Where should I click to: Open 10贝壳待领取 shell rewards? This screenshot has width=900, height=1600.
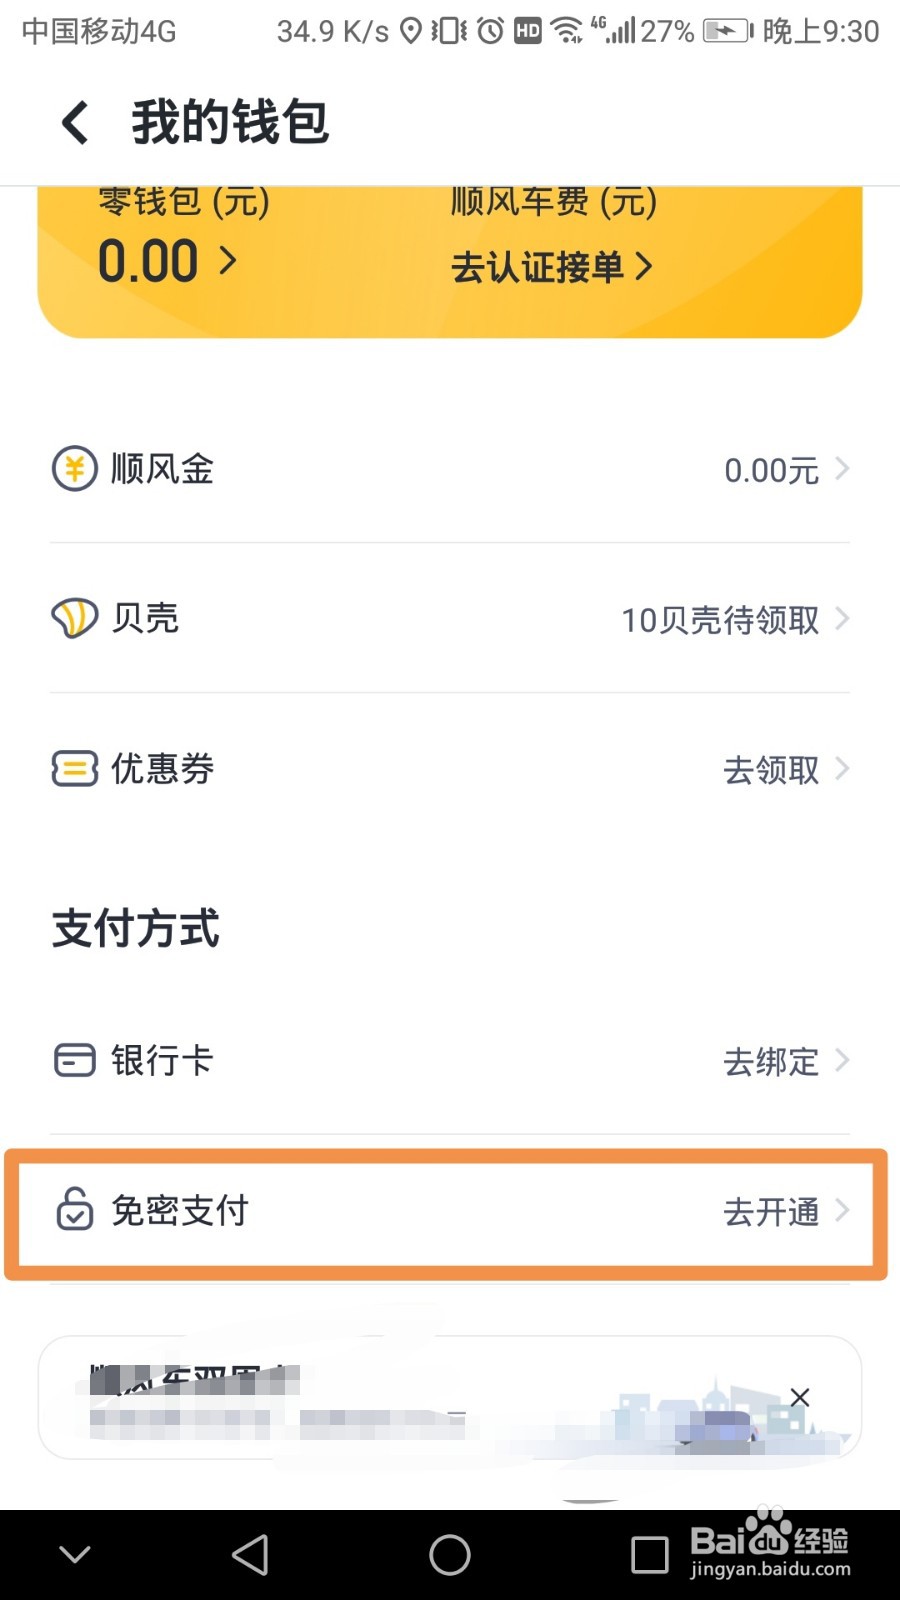pyautogui.click(x=735, y=619)
